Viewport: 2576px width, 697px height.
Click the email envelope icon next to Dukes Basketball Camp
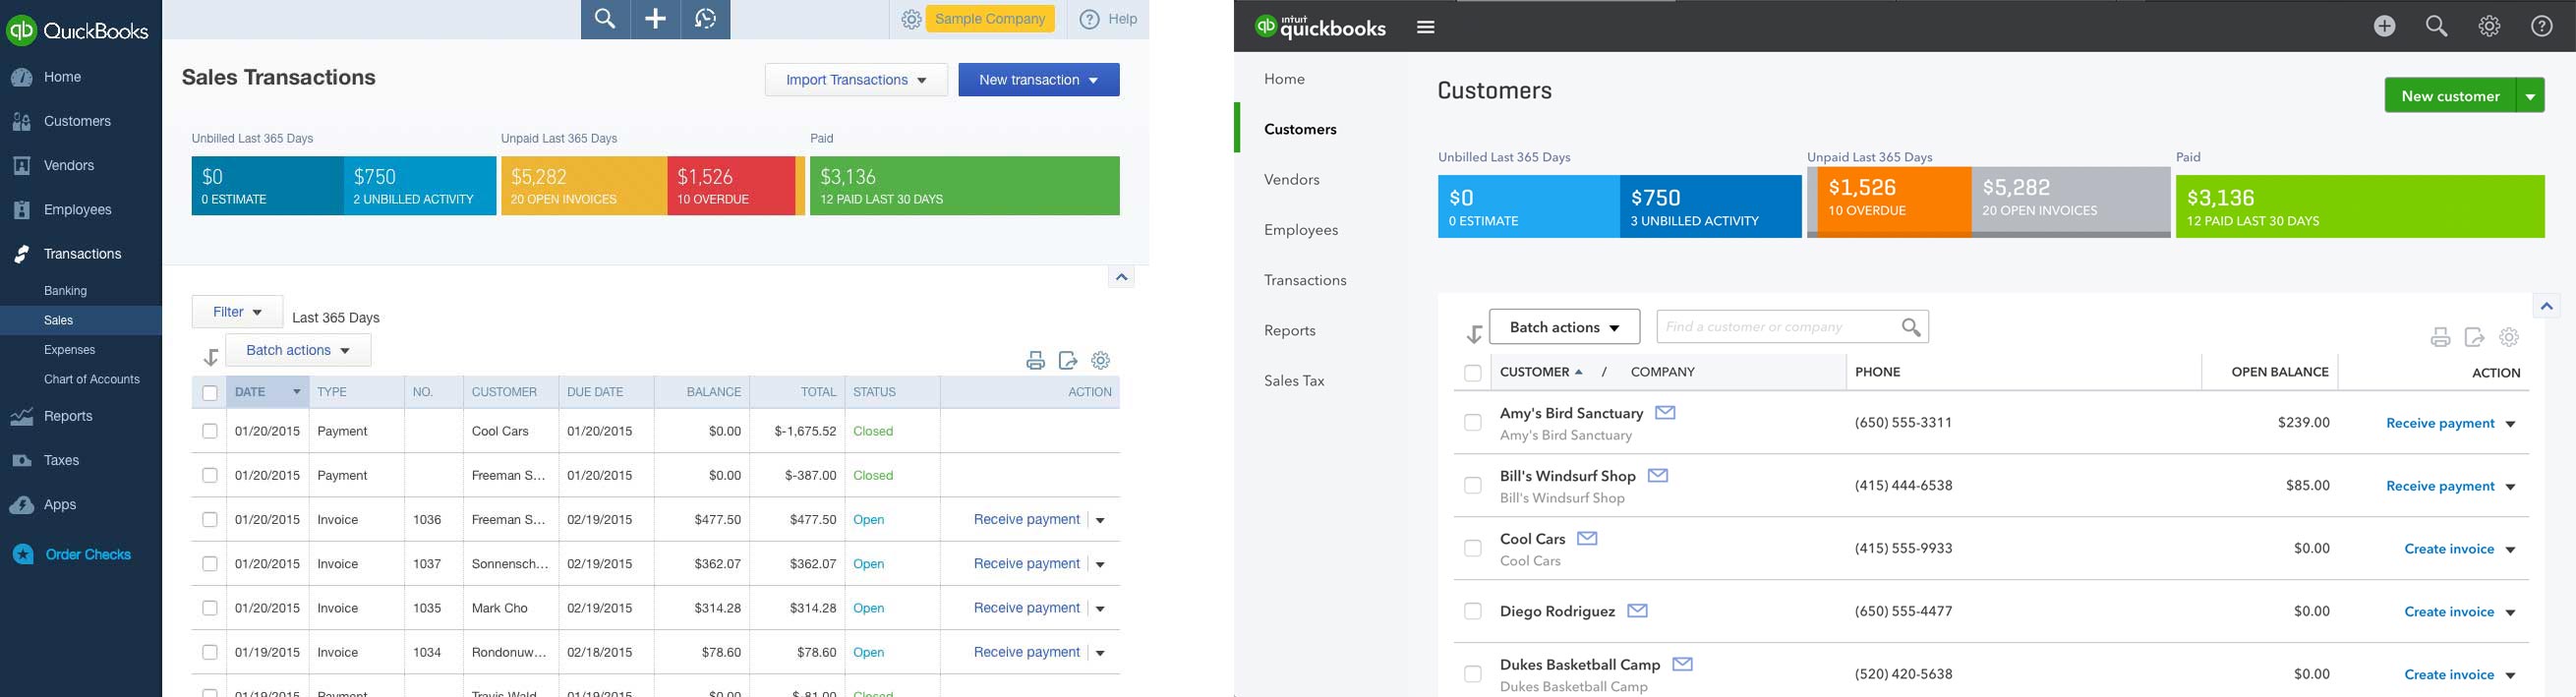click(1682, 664)
